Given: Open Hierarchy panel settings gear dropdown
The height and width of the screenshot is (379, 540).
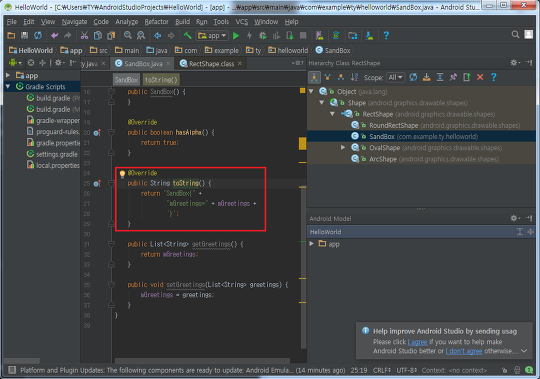Looking at the screenshot, I should [515, 63].
